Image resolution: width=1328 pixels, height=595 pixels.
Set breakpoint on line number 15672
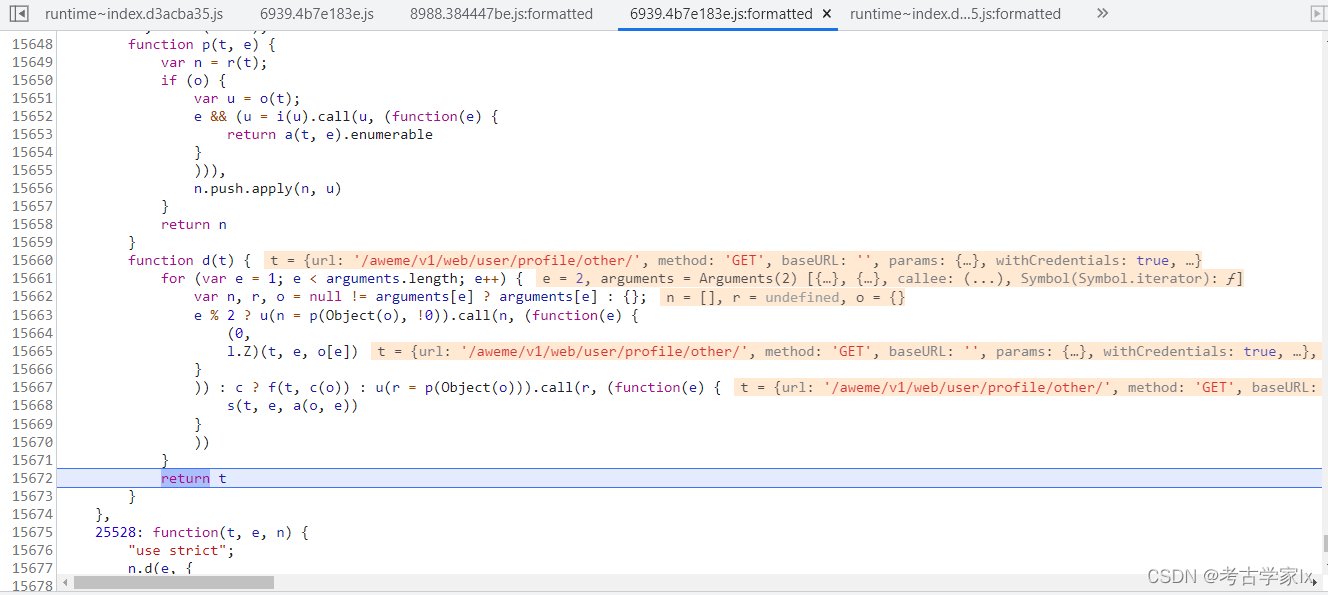tap(32, 478)
